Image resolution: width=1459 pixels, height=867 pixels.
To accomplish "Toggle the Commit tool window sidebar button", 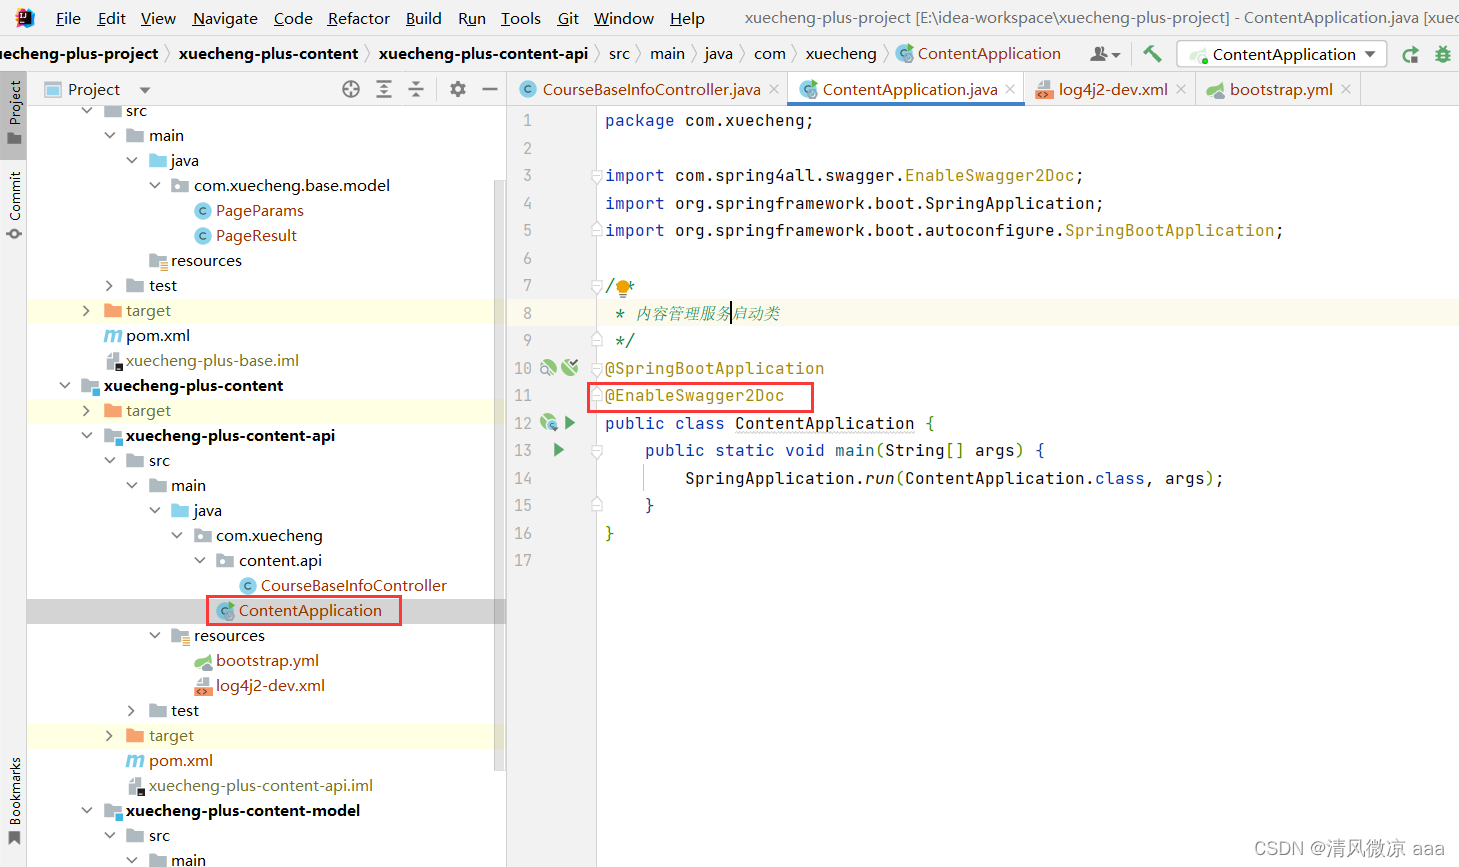I will click(14, 205).
